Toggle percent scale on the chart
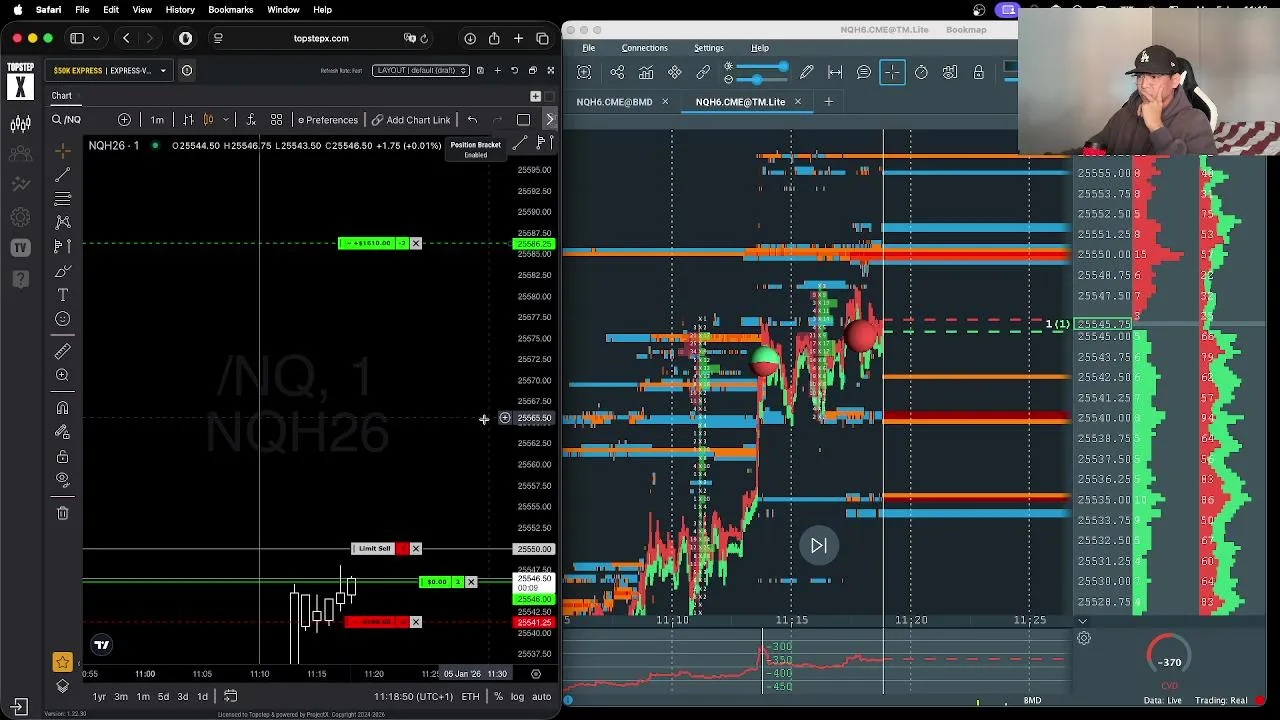 pyautogui.click(x=498, y=697)
